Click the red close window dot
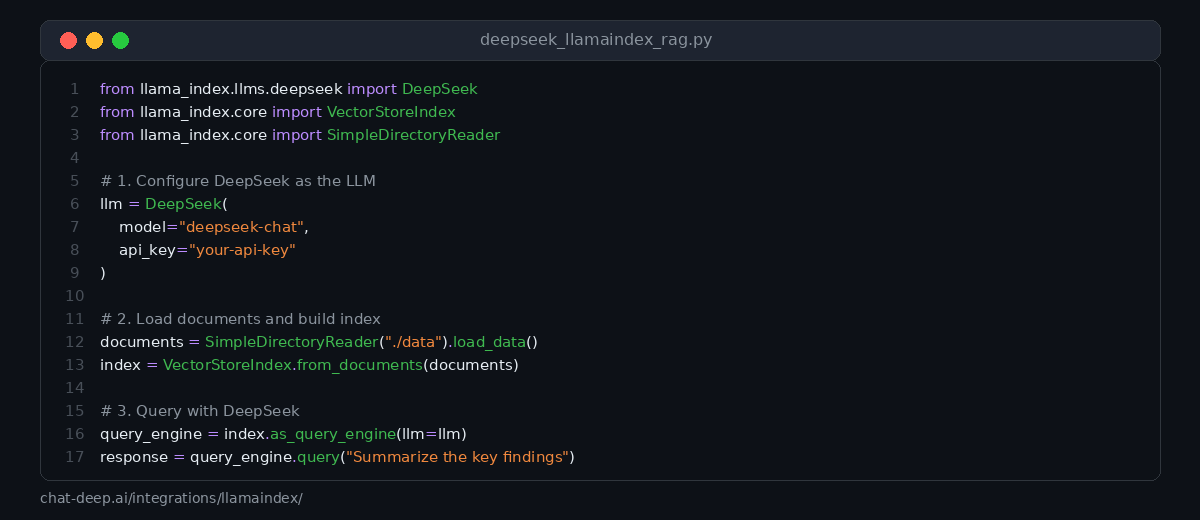The width and height of the screenshot is (1200, 520). pos(68,40)
